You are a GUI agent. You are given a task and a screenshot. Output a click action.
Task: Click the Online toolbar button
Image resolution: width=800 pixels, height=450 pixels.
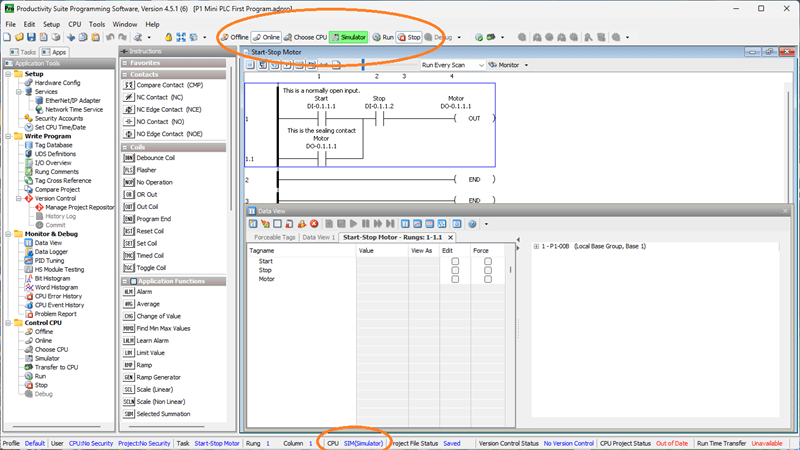(x=266, y=37)
